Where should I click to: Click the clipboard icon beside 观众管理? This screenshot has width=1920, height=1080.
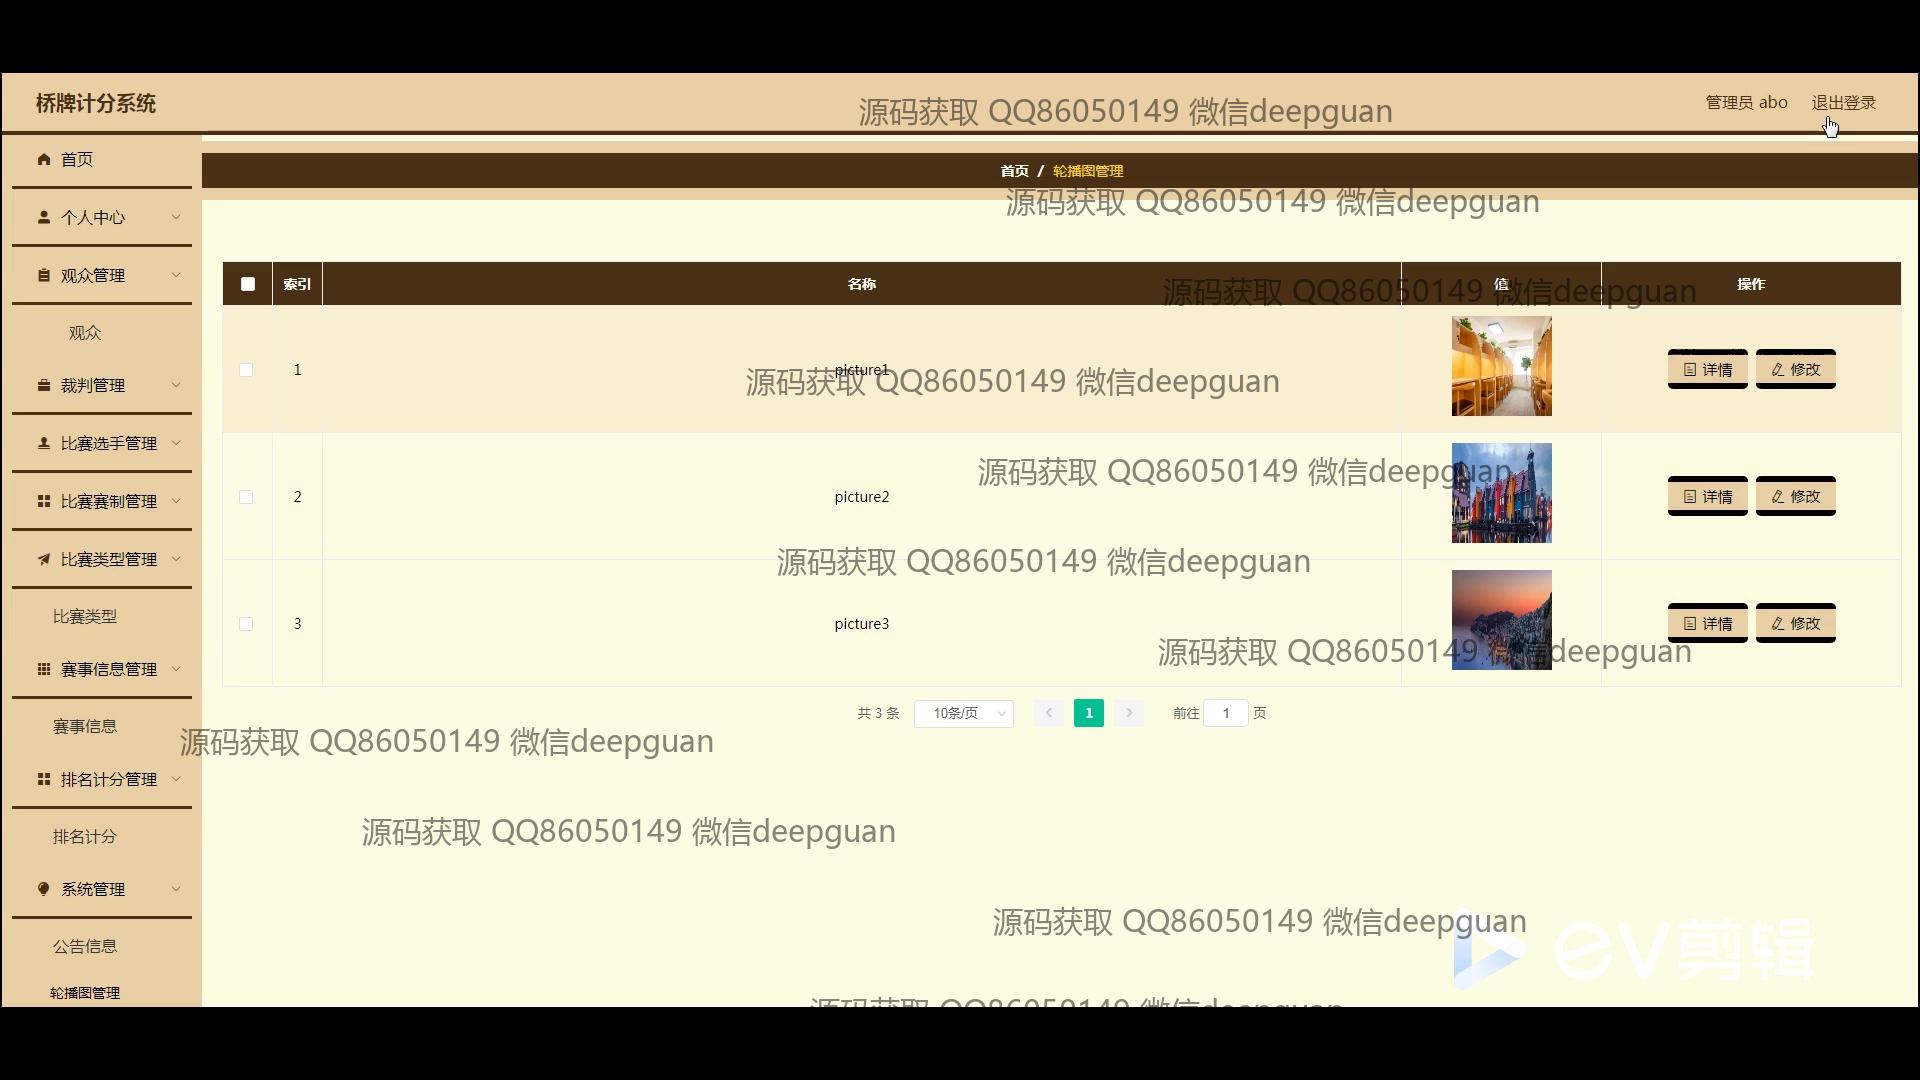tap(44, 275)
